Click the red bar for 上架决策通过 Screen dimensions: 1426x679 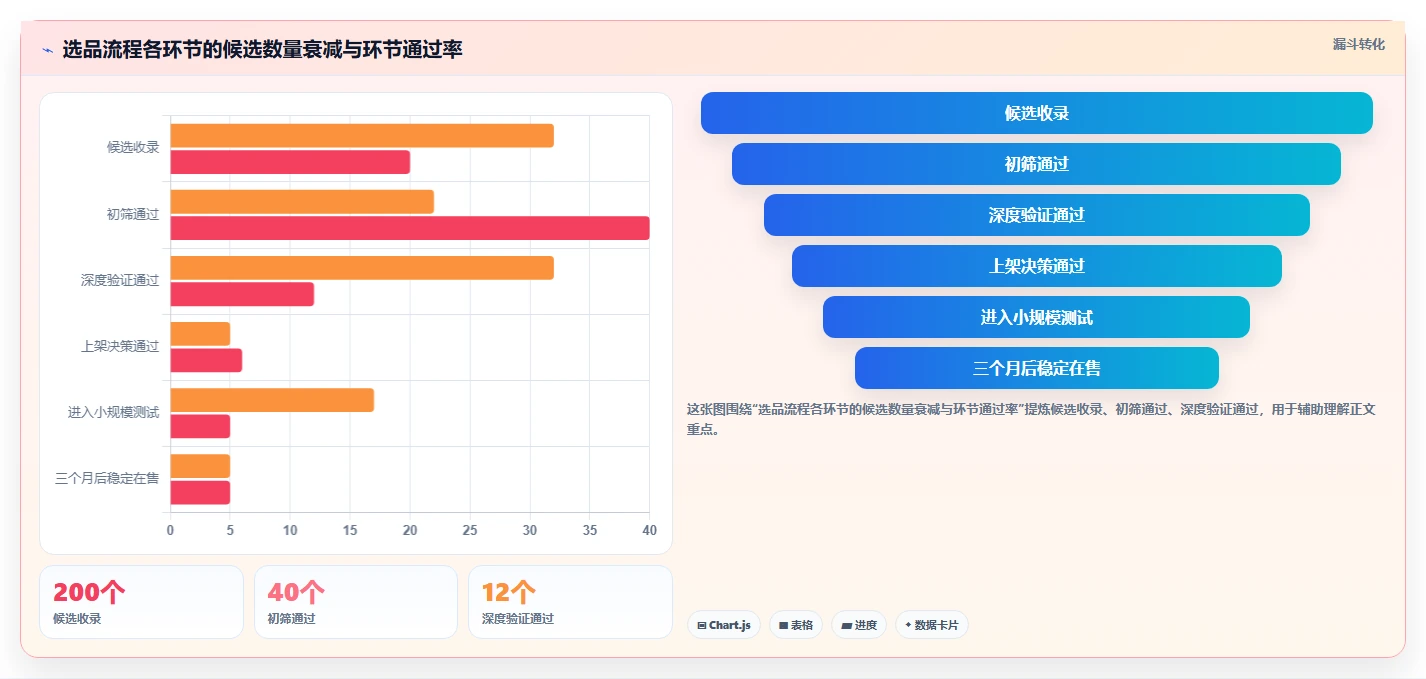click(x=206, y=360)
